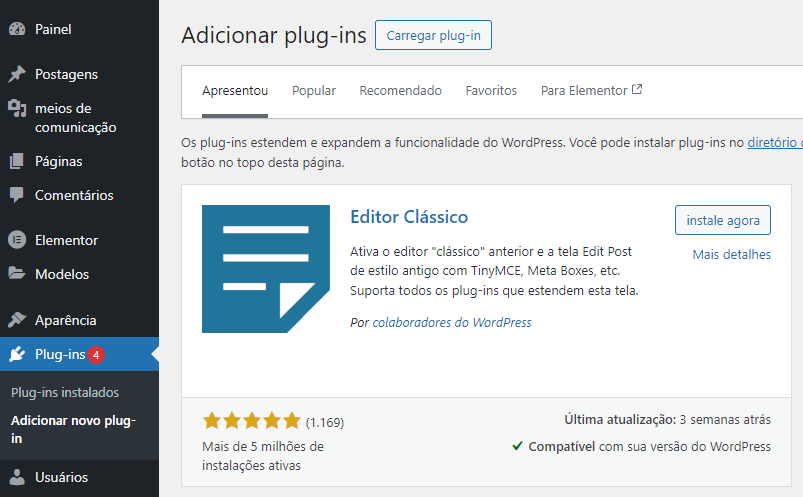
Task: Click the Postagens pushpin icon
Action: tap(17, 74)
